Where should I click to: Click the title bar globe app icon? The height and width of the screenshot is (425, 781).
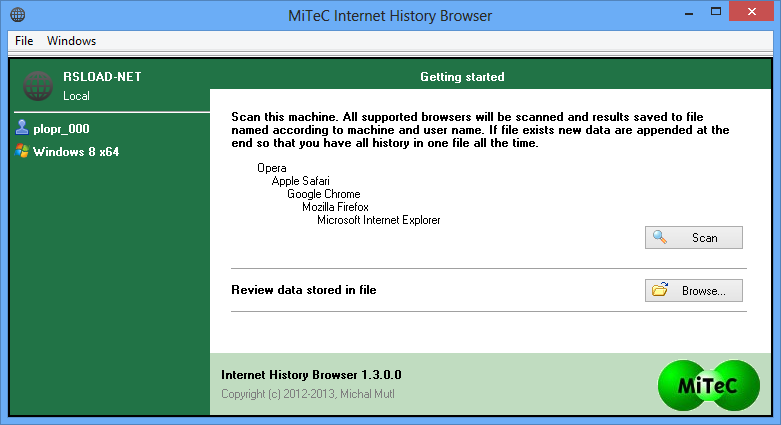click(17, 14)
